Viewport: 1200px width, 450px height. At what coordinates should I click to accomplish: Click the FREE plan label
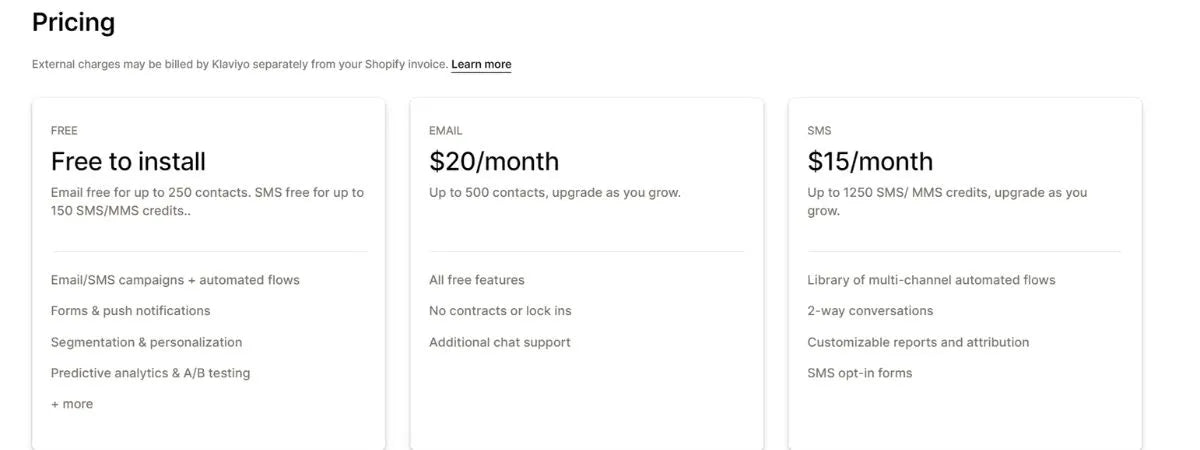pyautogui.click(x=64, y=131)
